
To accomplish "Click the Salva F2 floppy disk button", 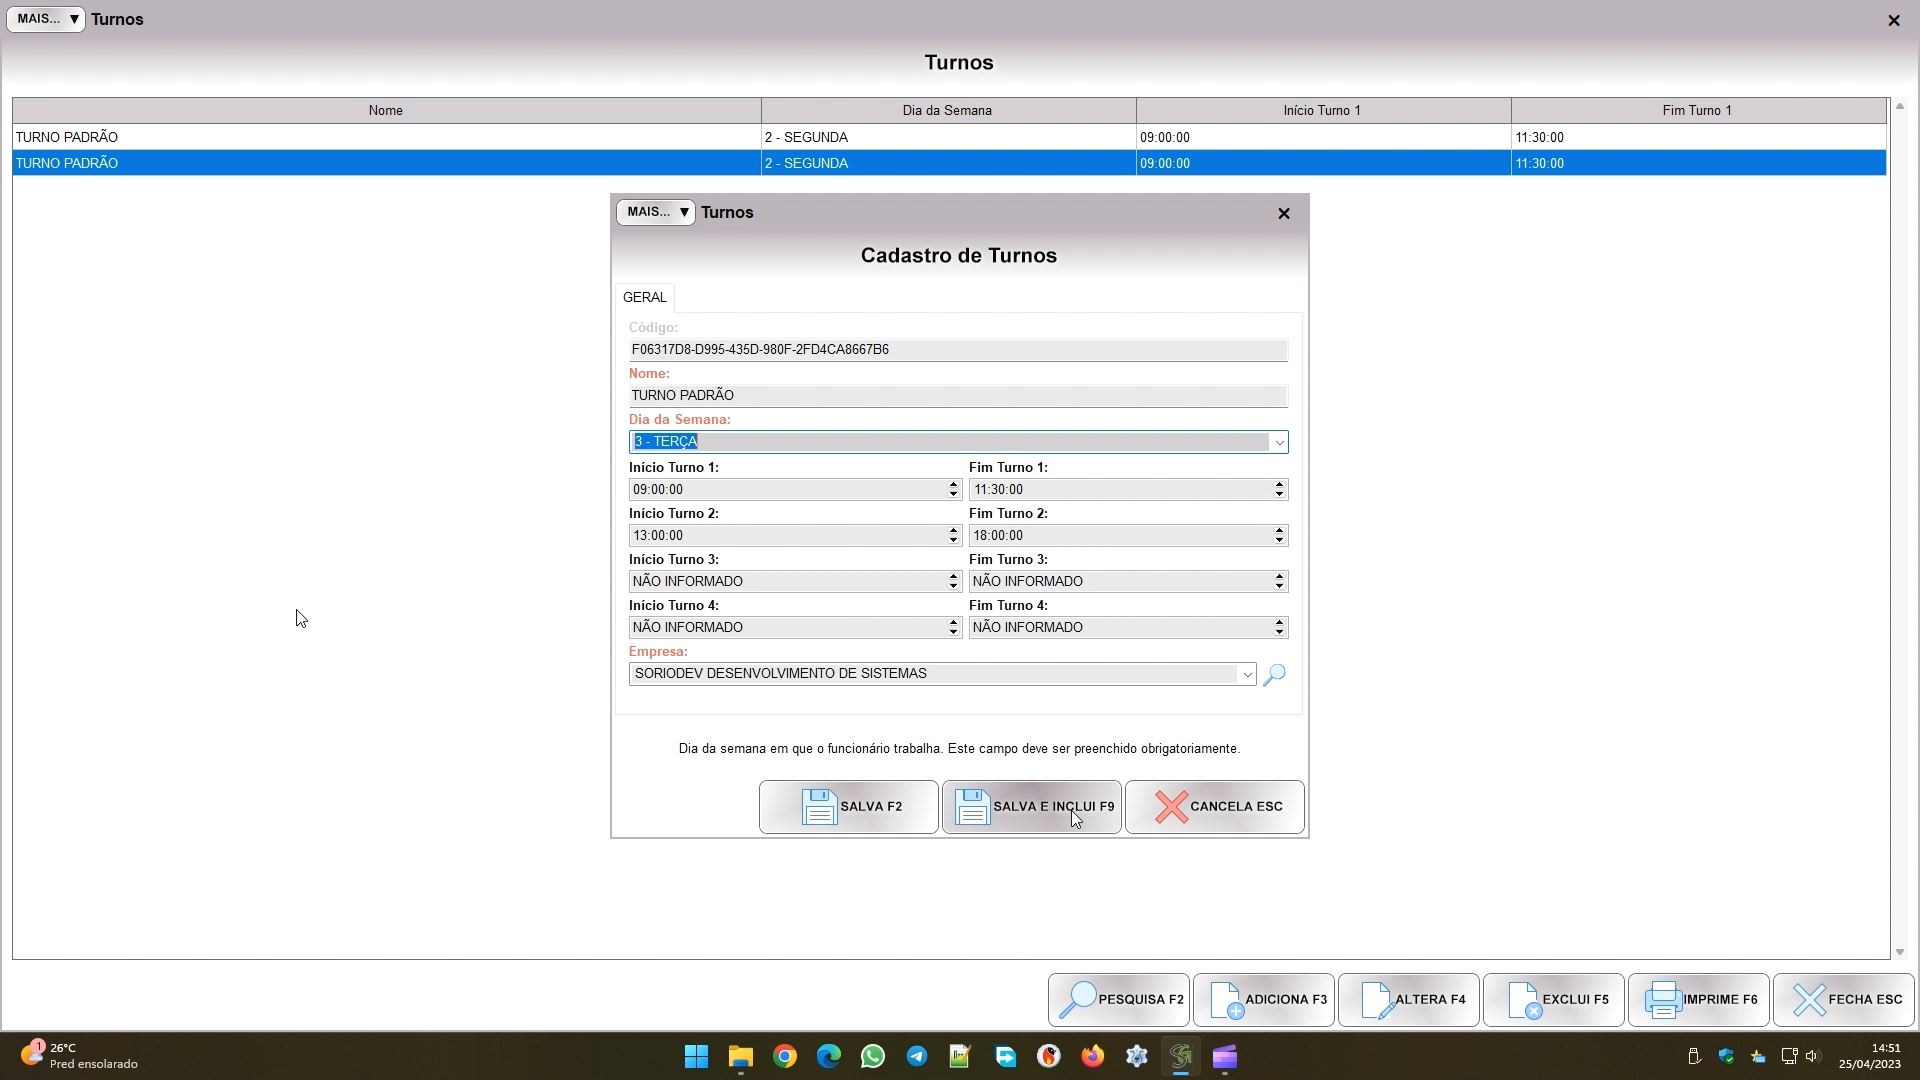I will pyautogui.click(x=848, y=807).
